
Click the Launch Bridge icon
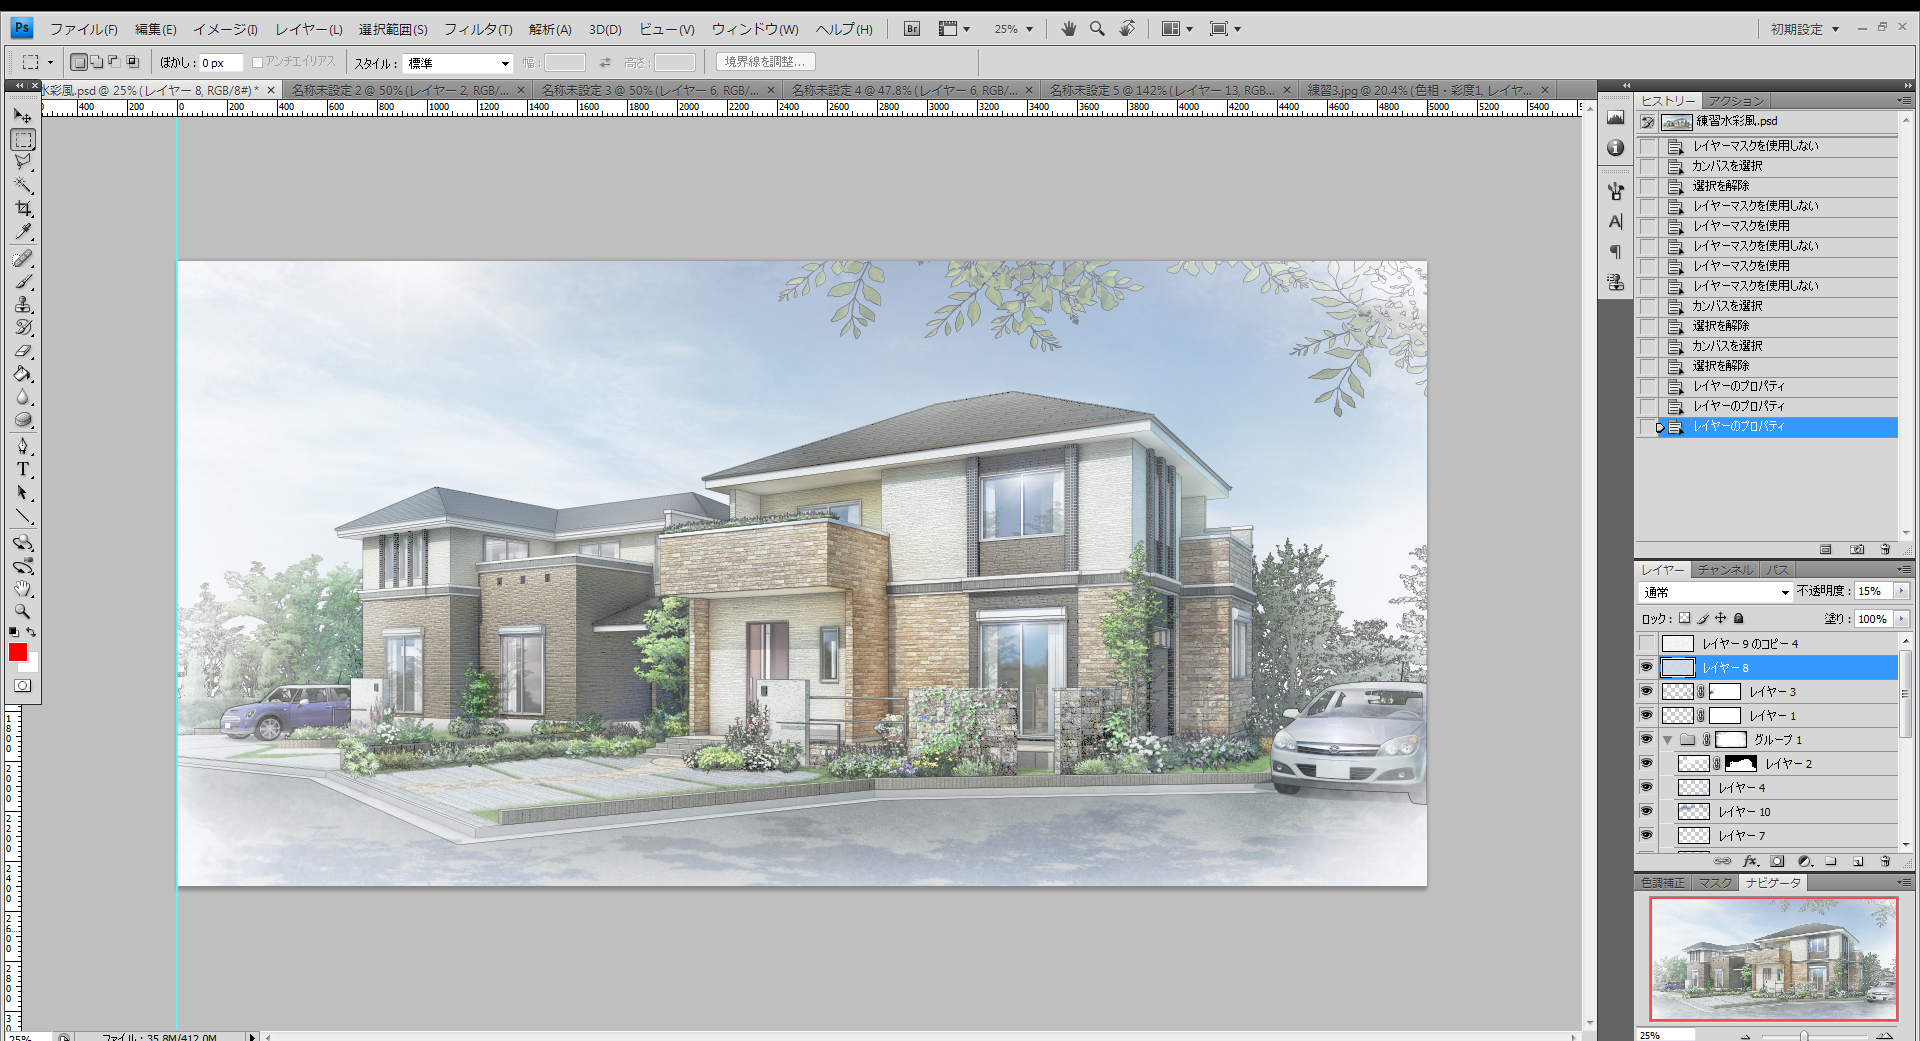911,29
